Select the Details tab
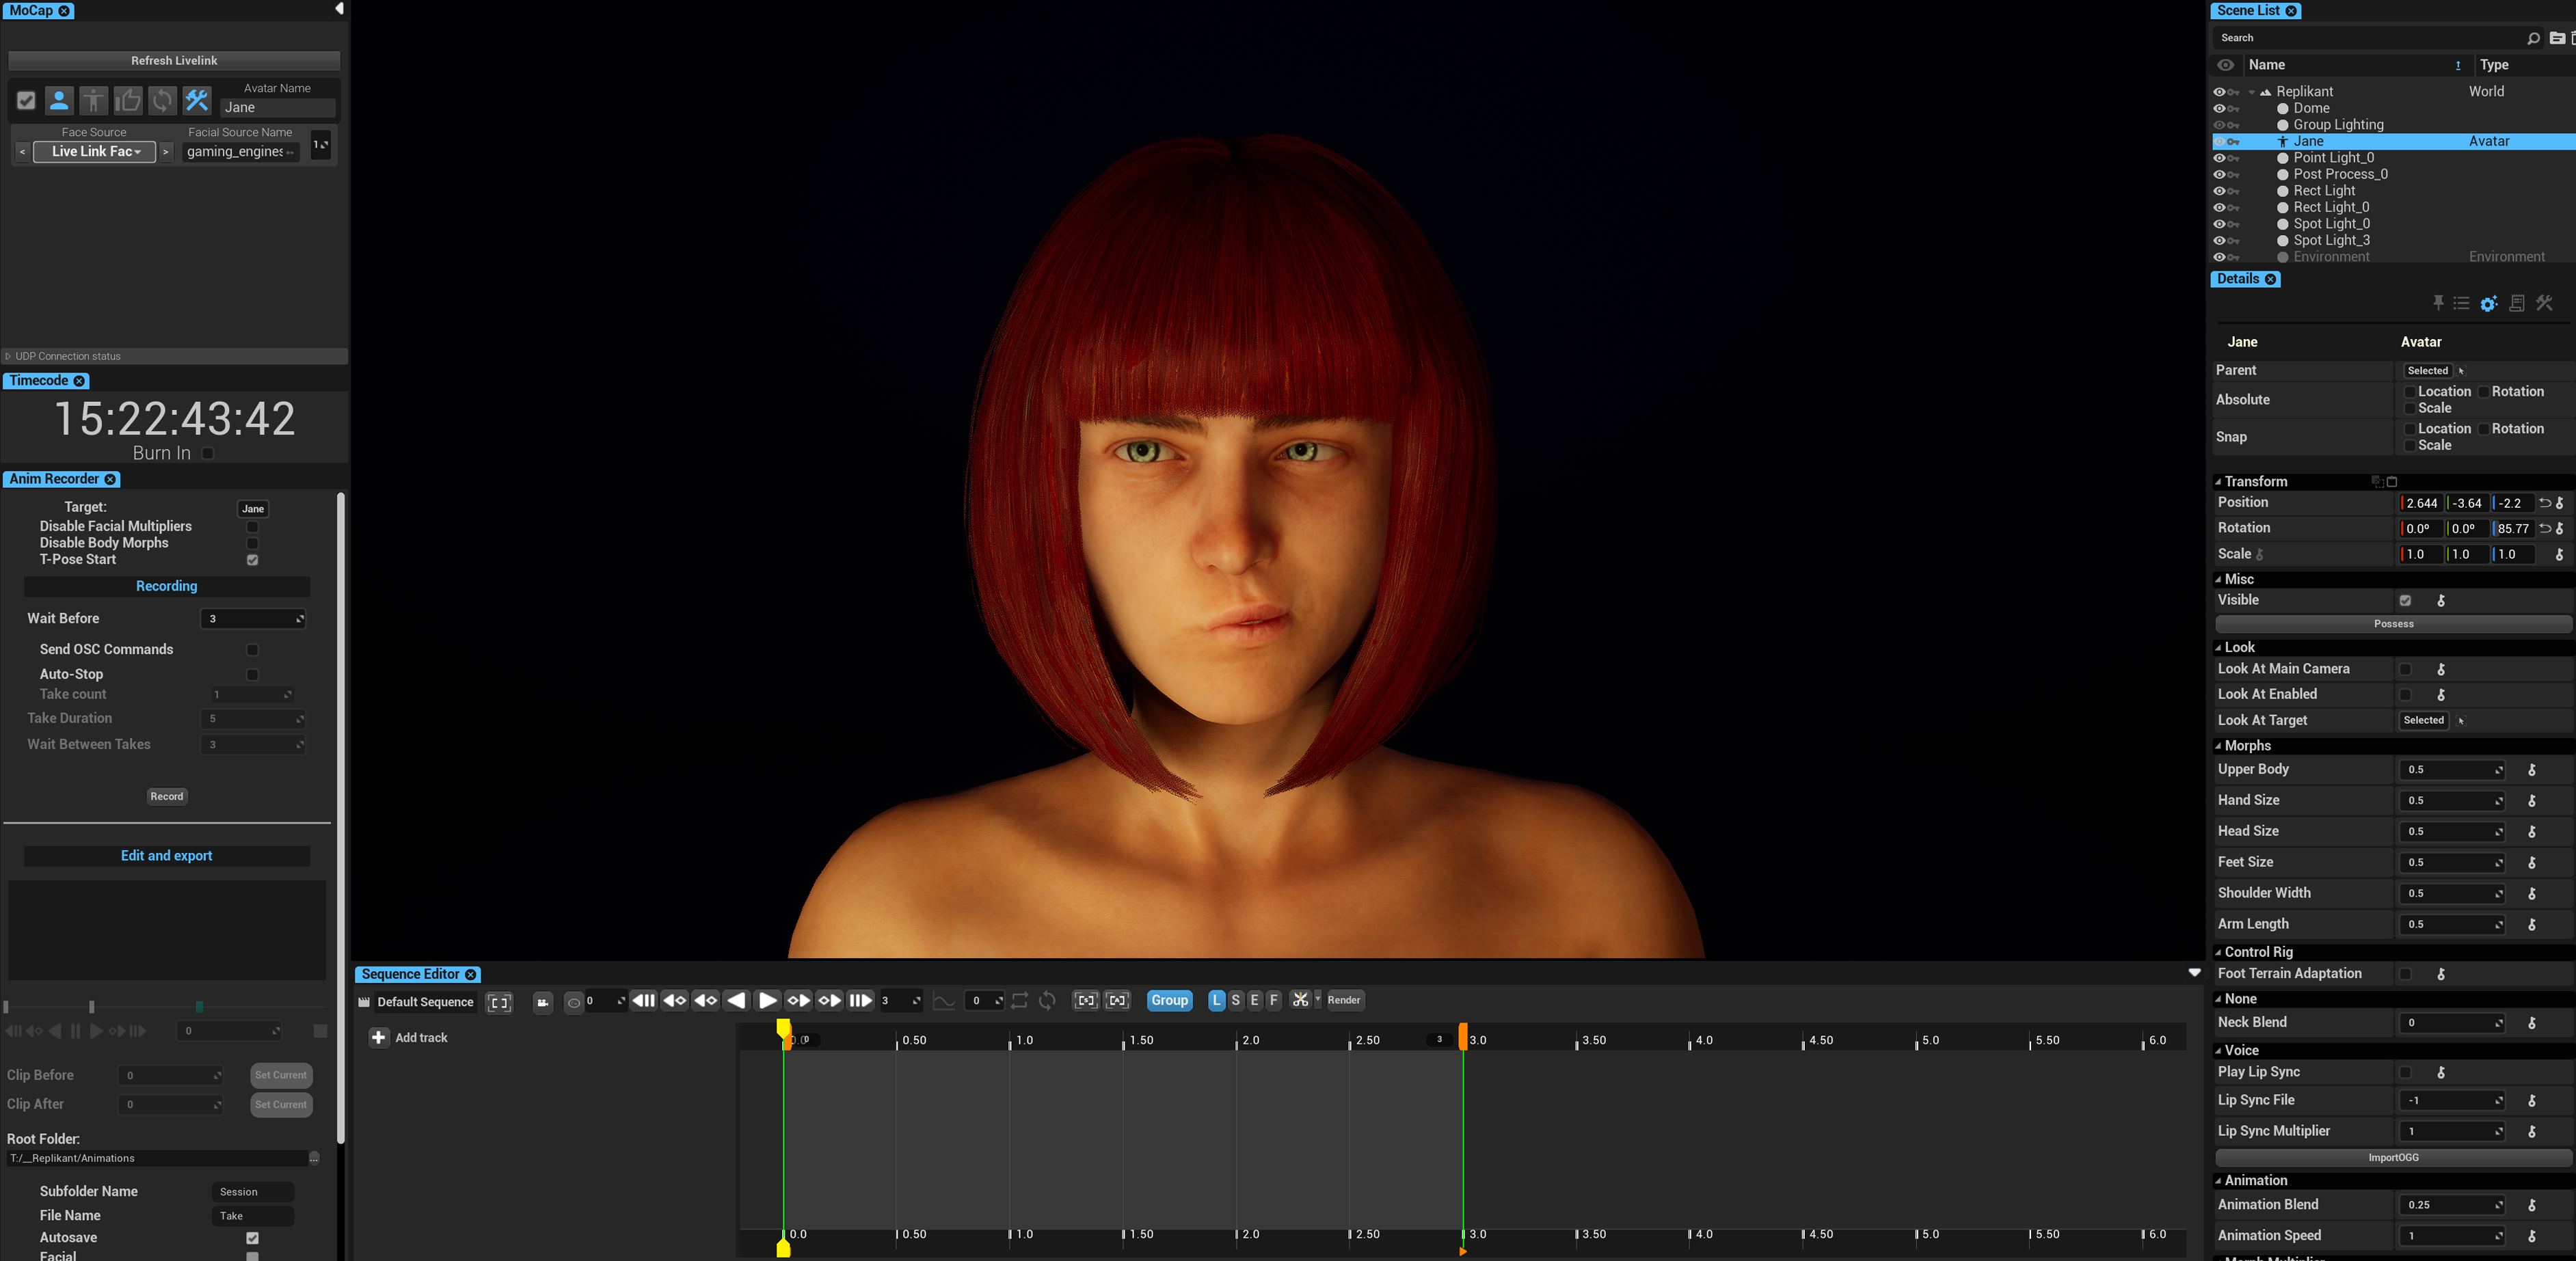The width and height of the screenshot is (2576, 1261). [2245, 279]
